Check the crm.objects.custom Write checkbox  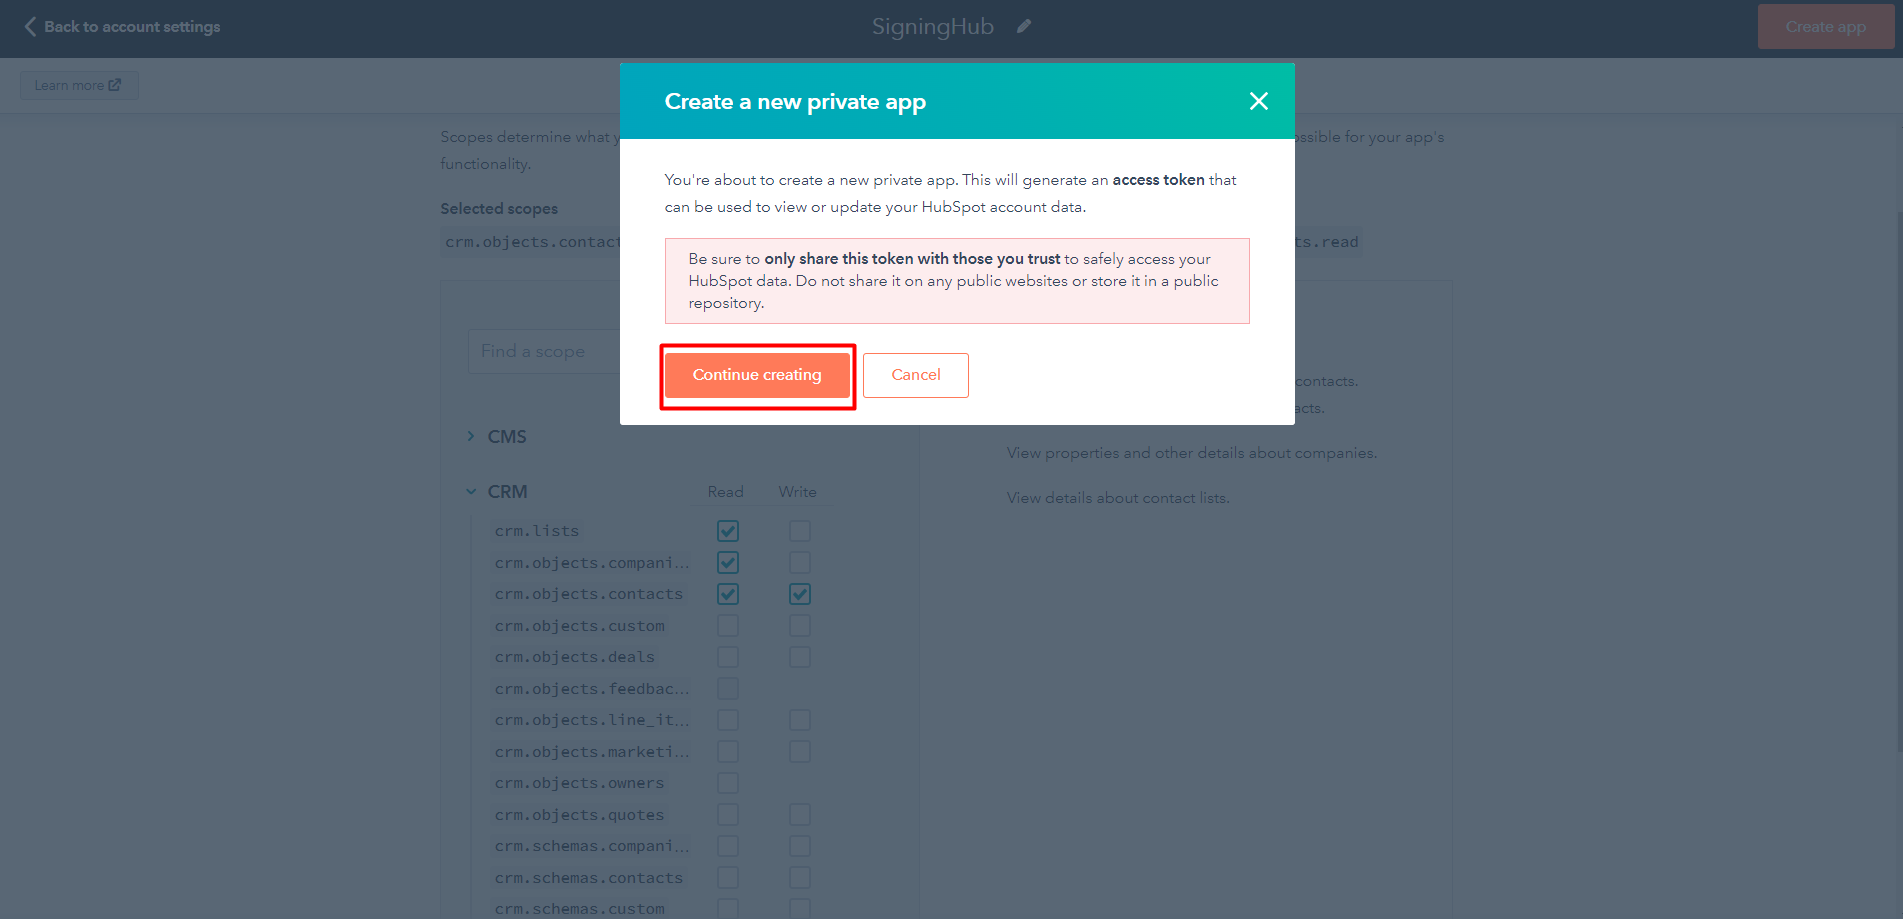point(800,626)
